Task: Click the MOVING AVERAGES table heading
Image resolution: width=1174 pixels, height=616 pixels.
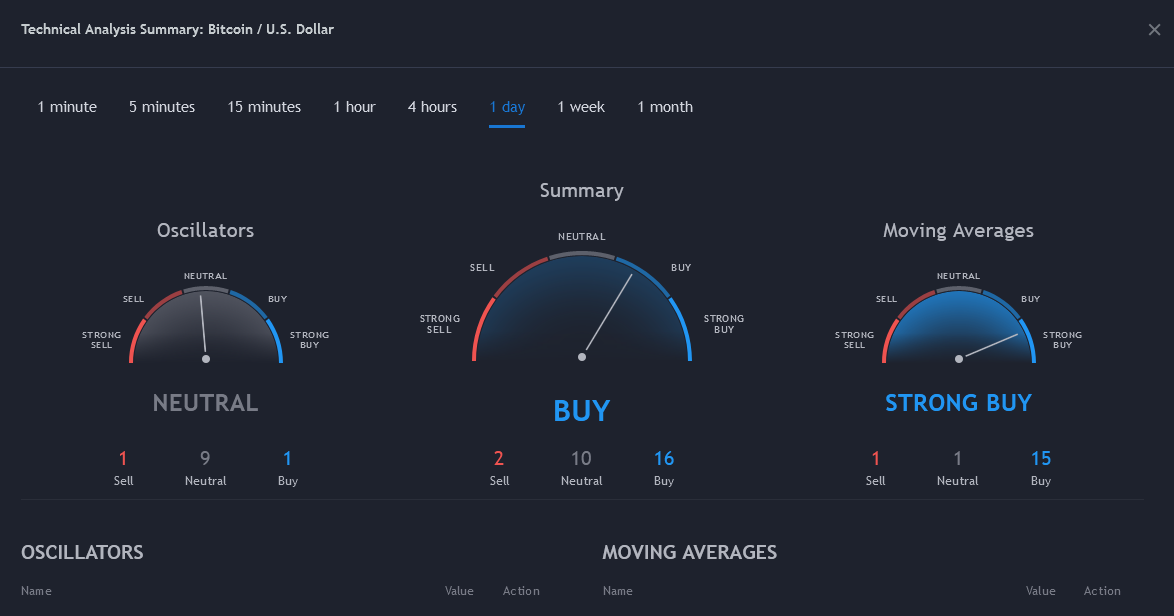Action: pyautogui.click(x=689, y=552)
